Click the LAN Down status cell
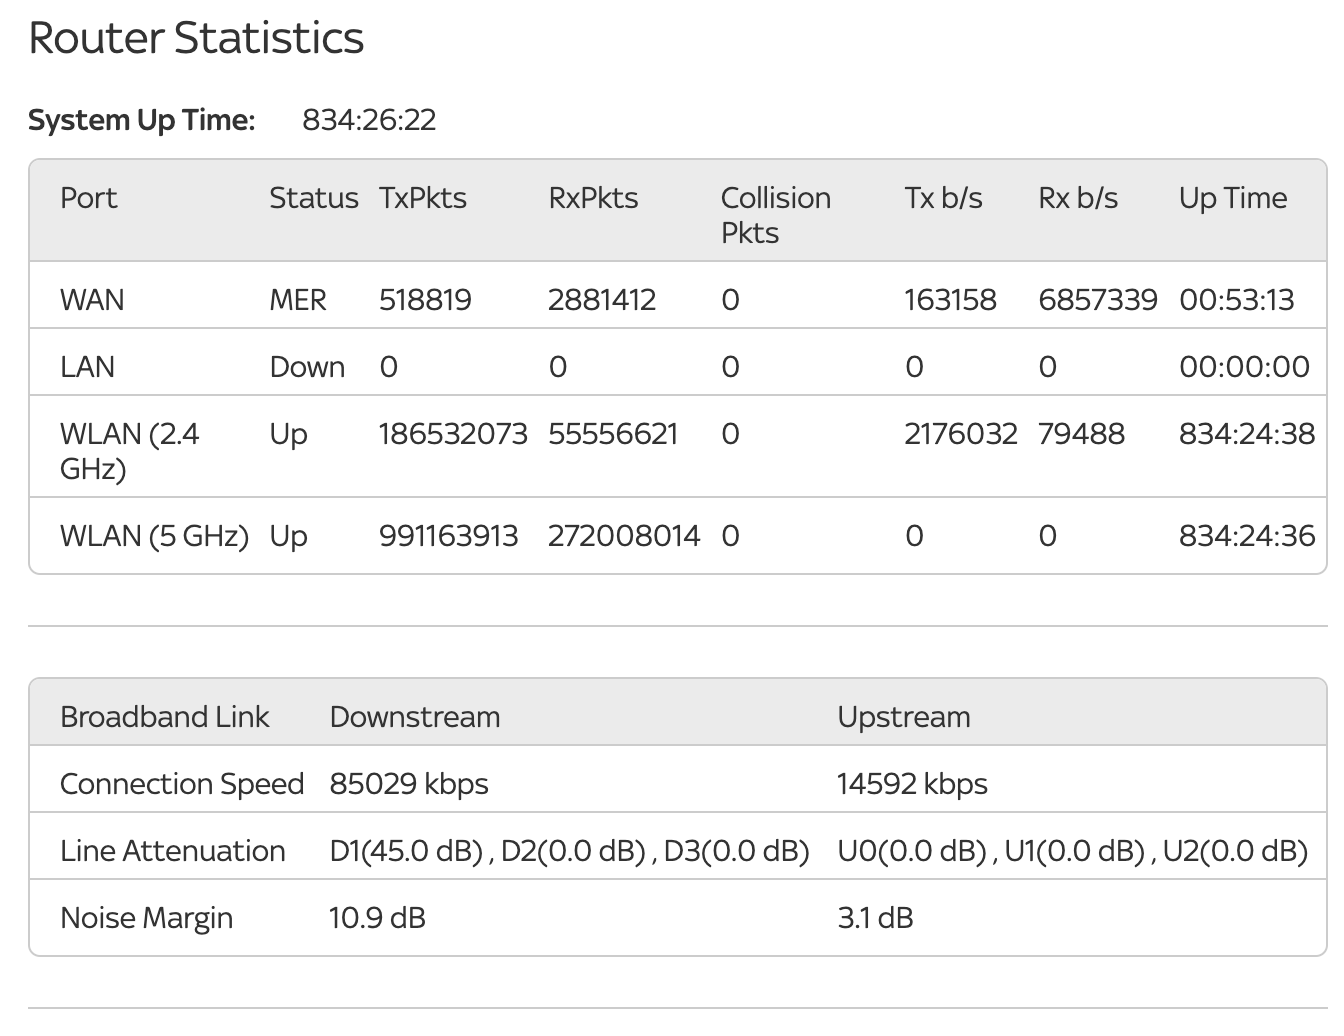The width and height of the screenshot is (1344, 1036). 307,367
